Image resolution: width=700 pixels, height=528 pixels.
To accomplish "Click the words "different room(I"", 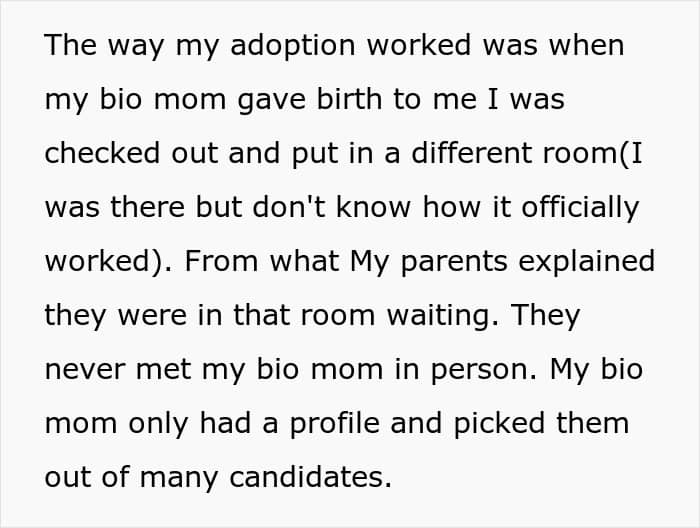I will pos(526,154).
